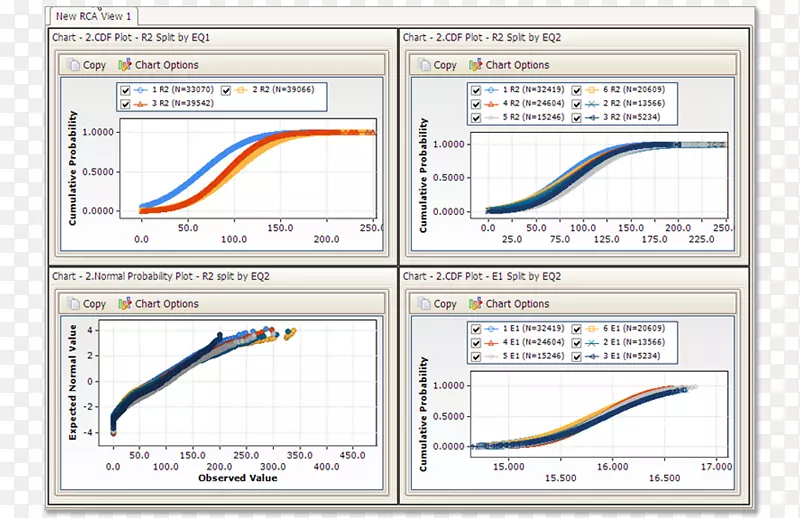The image size is (800, 518).
Task: Select title 'Chart - 2.CDF Plot - E1 Split by EQ2'
Action: (x=482, y=276)
